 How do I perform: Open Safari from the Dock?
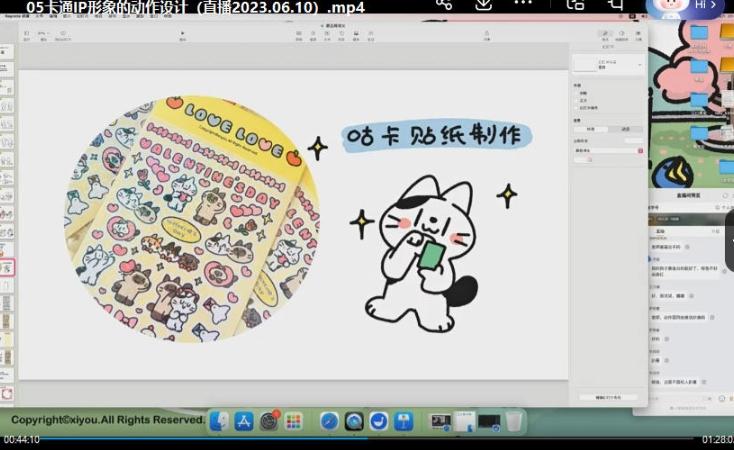(x=329, y=421)
